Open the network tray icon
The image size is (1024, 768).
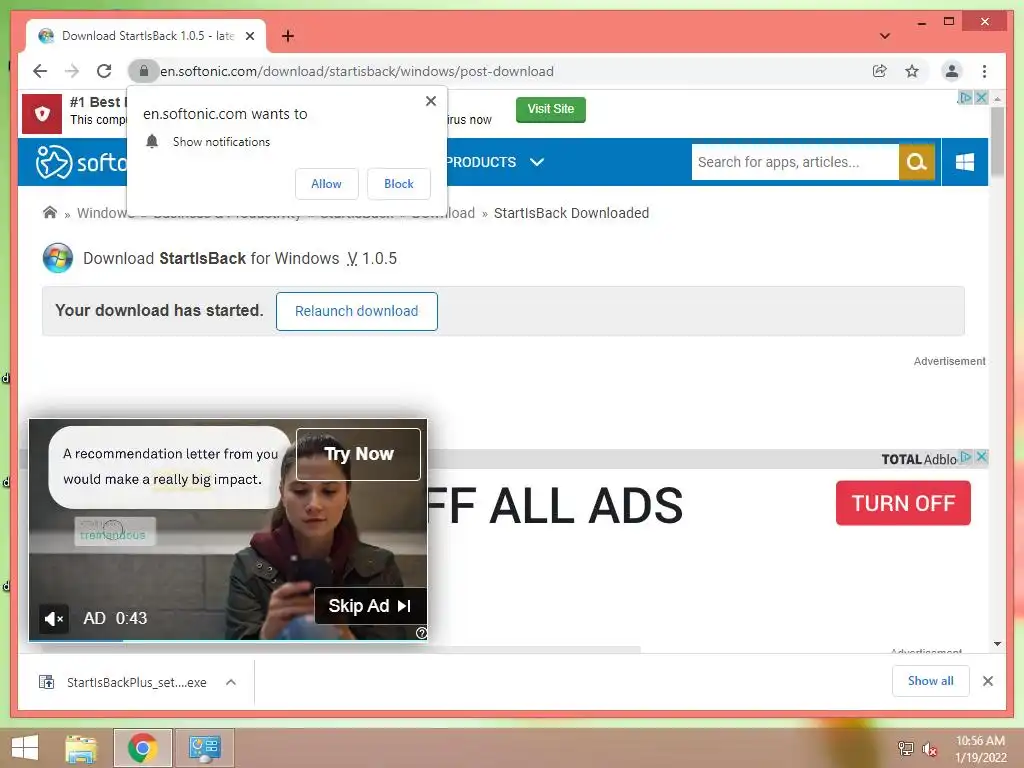tap(905, 749)
